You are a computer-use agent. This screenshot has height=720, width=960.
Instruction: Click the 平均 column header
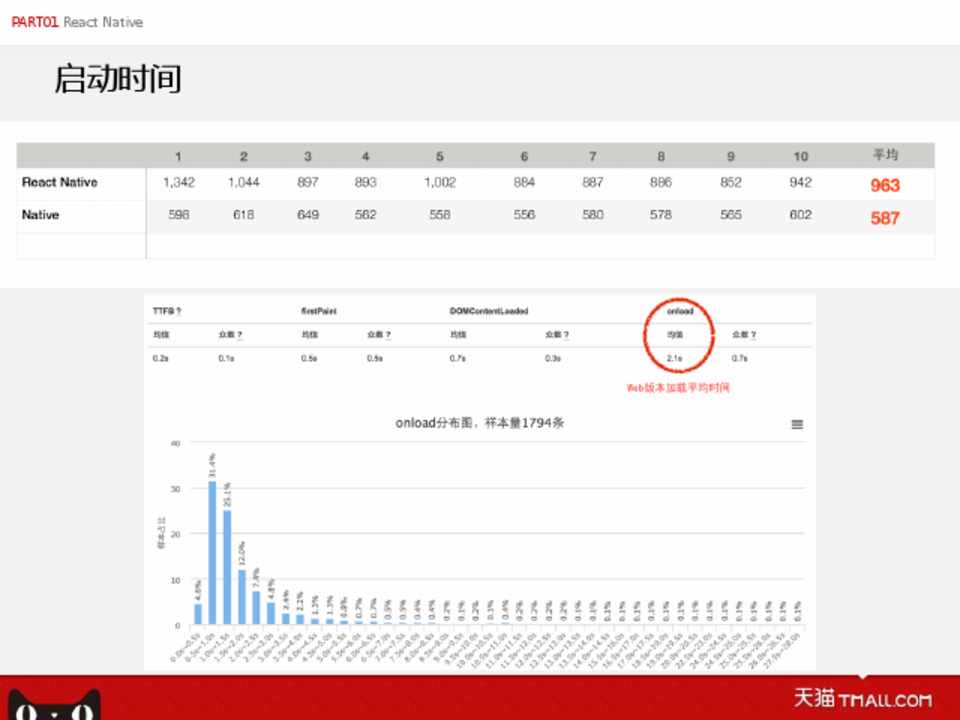885,155
